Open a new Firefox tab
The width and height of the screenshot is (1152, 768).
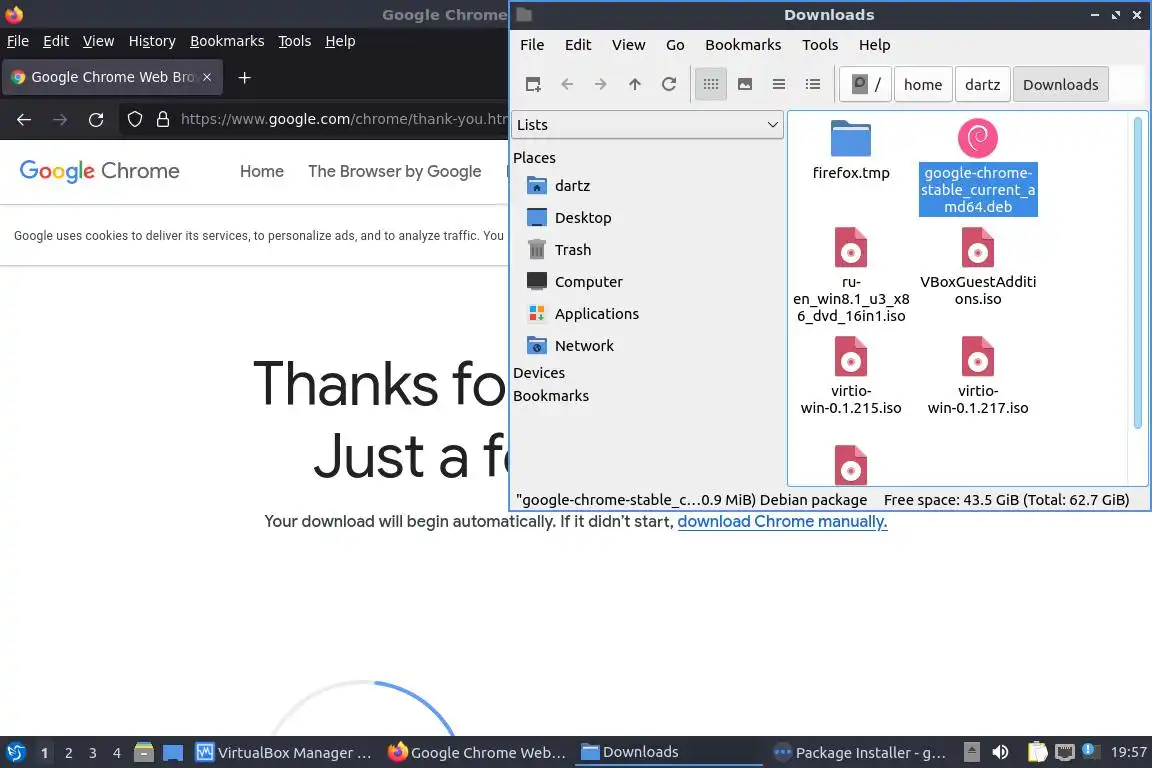pos(245,77)
